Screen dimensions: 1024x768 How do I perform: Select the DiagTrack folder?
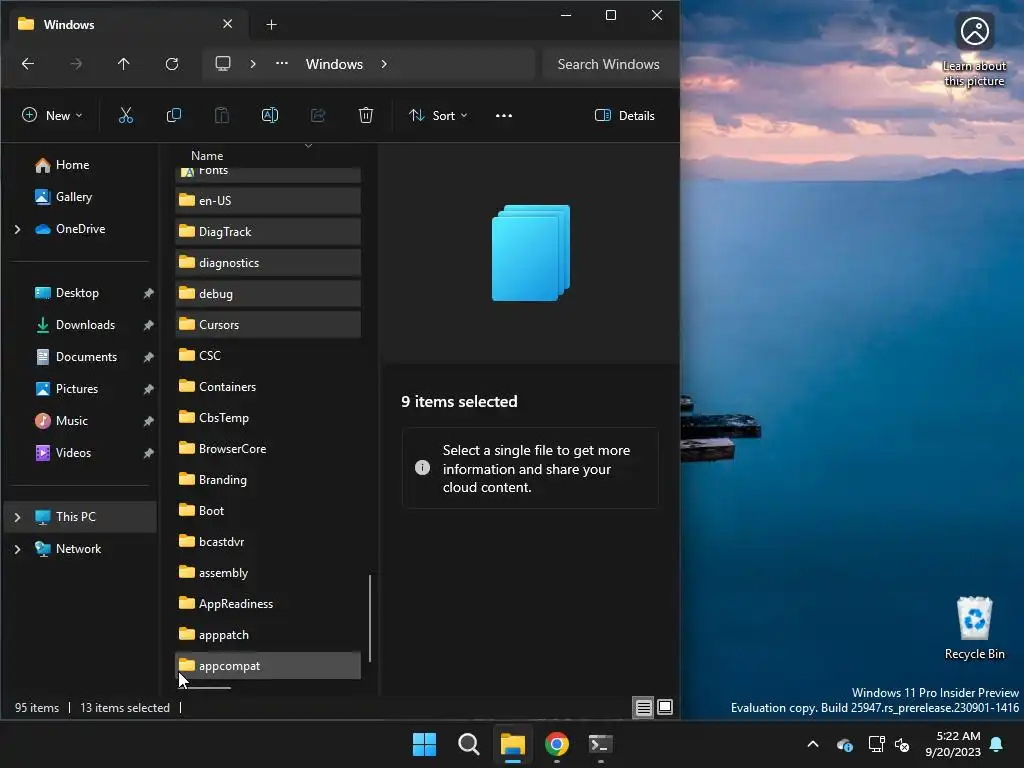point(268,231)
